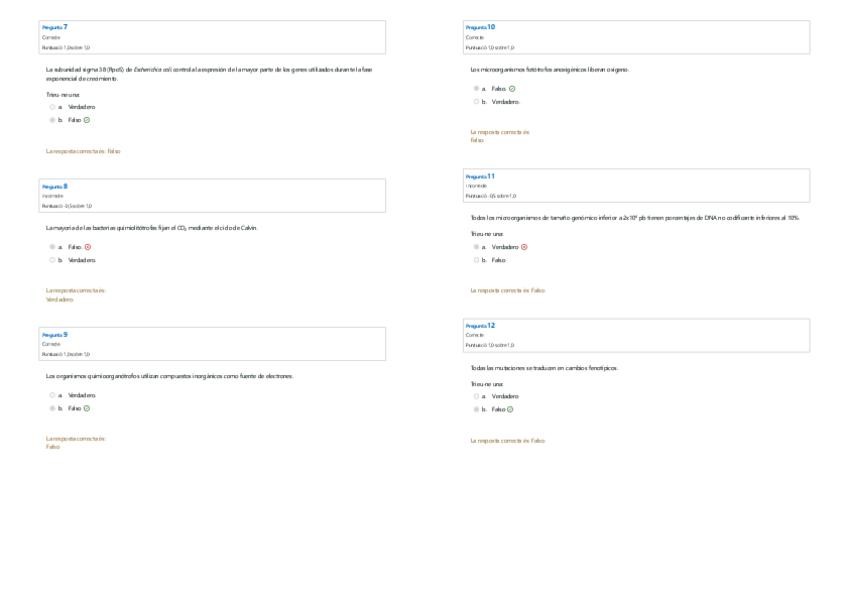This screenshot has height=600, width=848.
Task: Click the red cross icon in Pregunta 8
Action: (88, 246)
